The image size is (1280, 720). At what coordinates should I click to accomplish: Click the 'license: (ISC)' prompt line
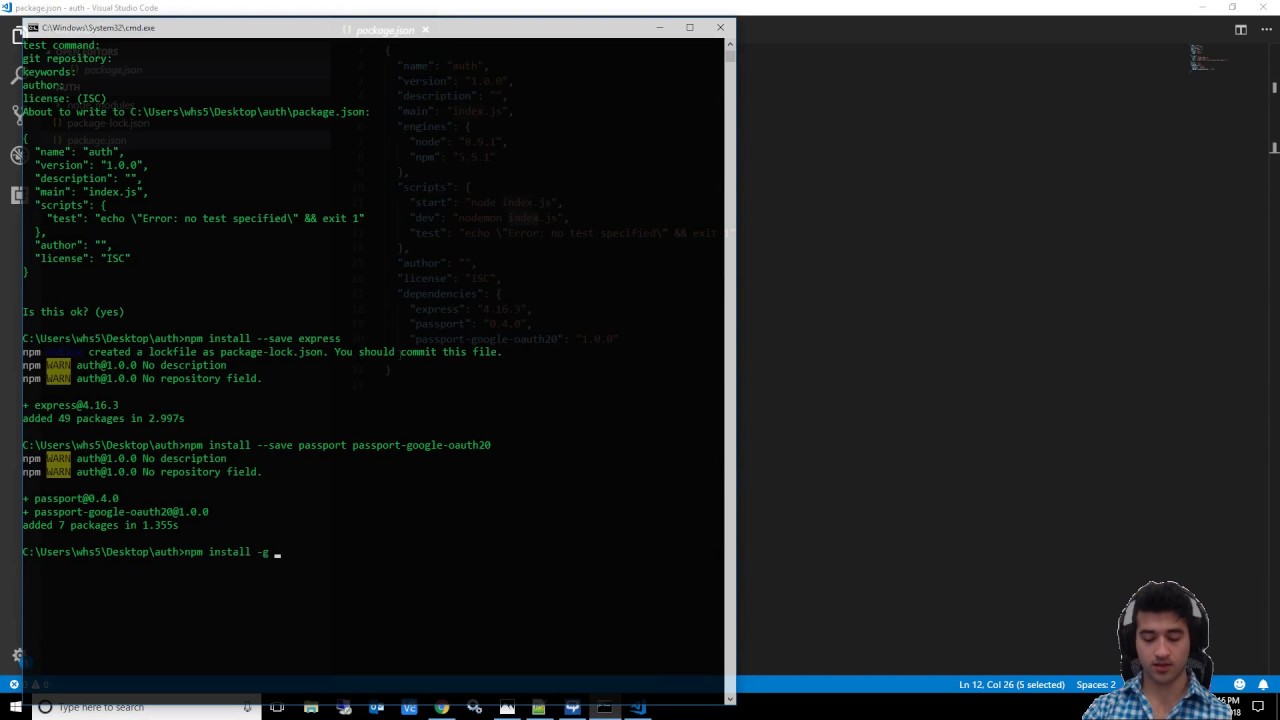[64, 99]
